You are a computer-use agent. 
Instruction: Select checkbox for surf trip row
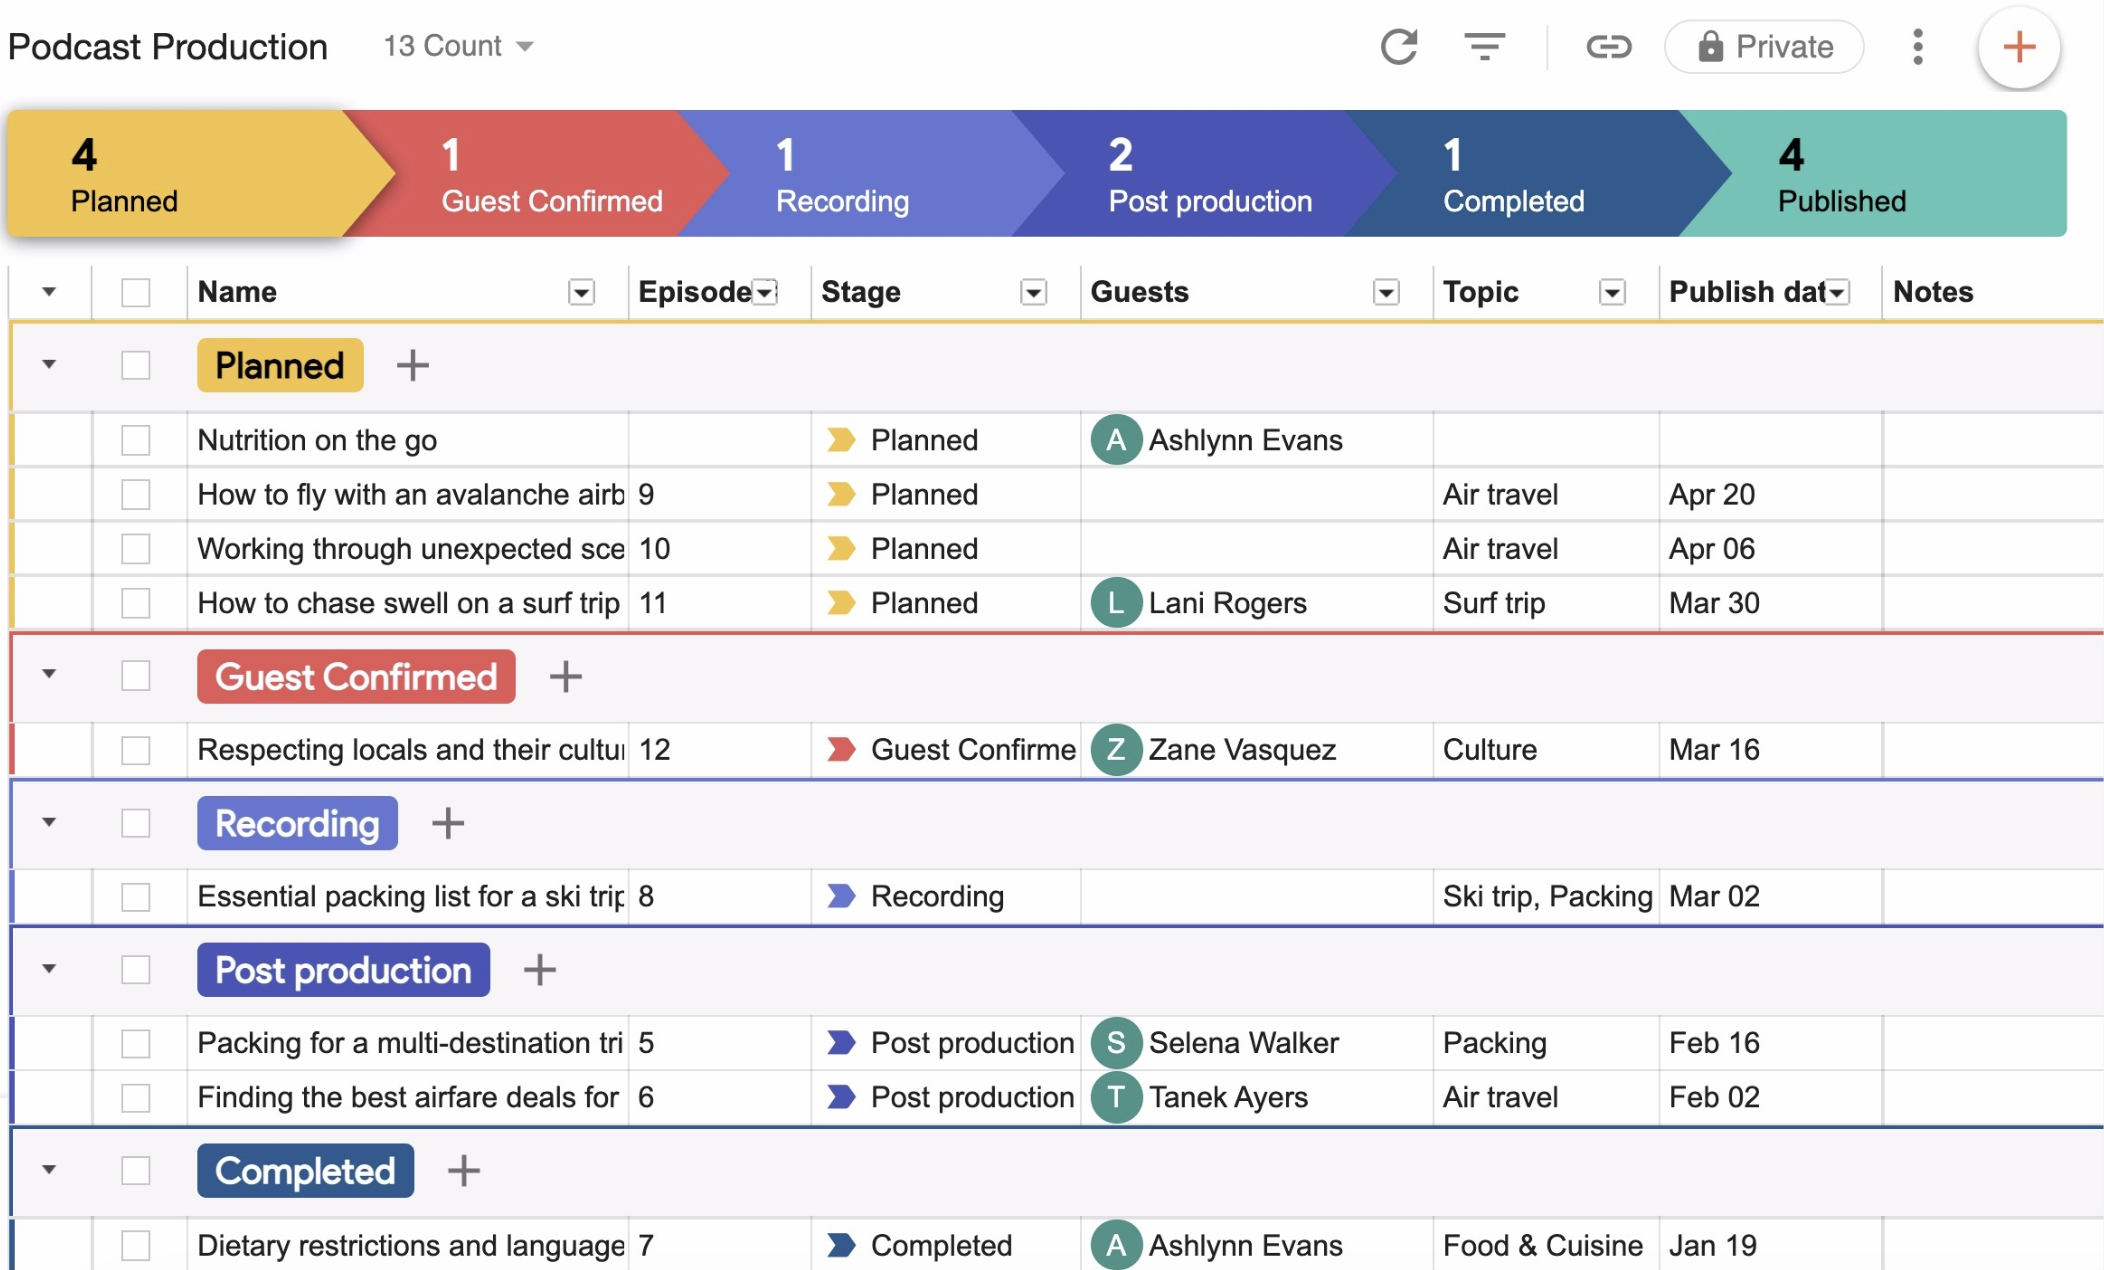point(136,603)
